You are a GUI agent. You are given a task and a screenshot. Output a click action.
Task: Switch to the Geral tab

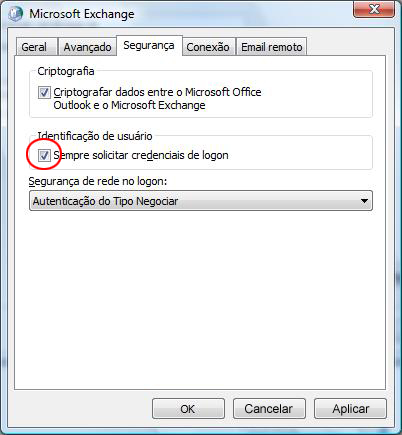point(34,47)
